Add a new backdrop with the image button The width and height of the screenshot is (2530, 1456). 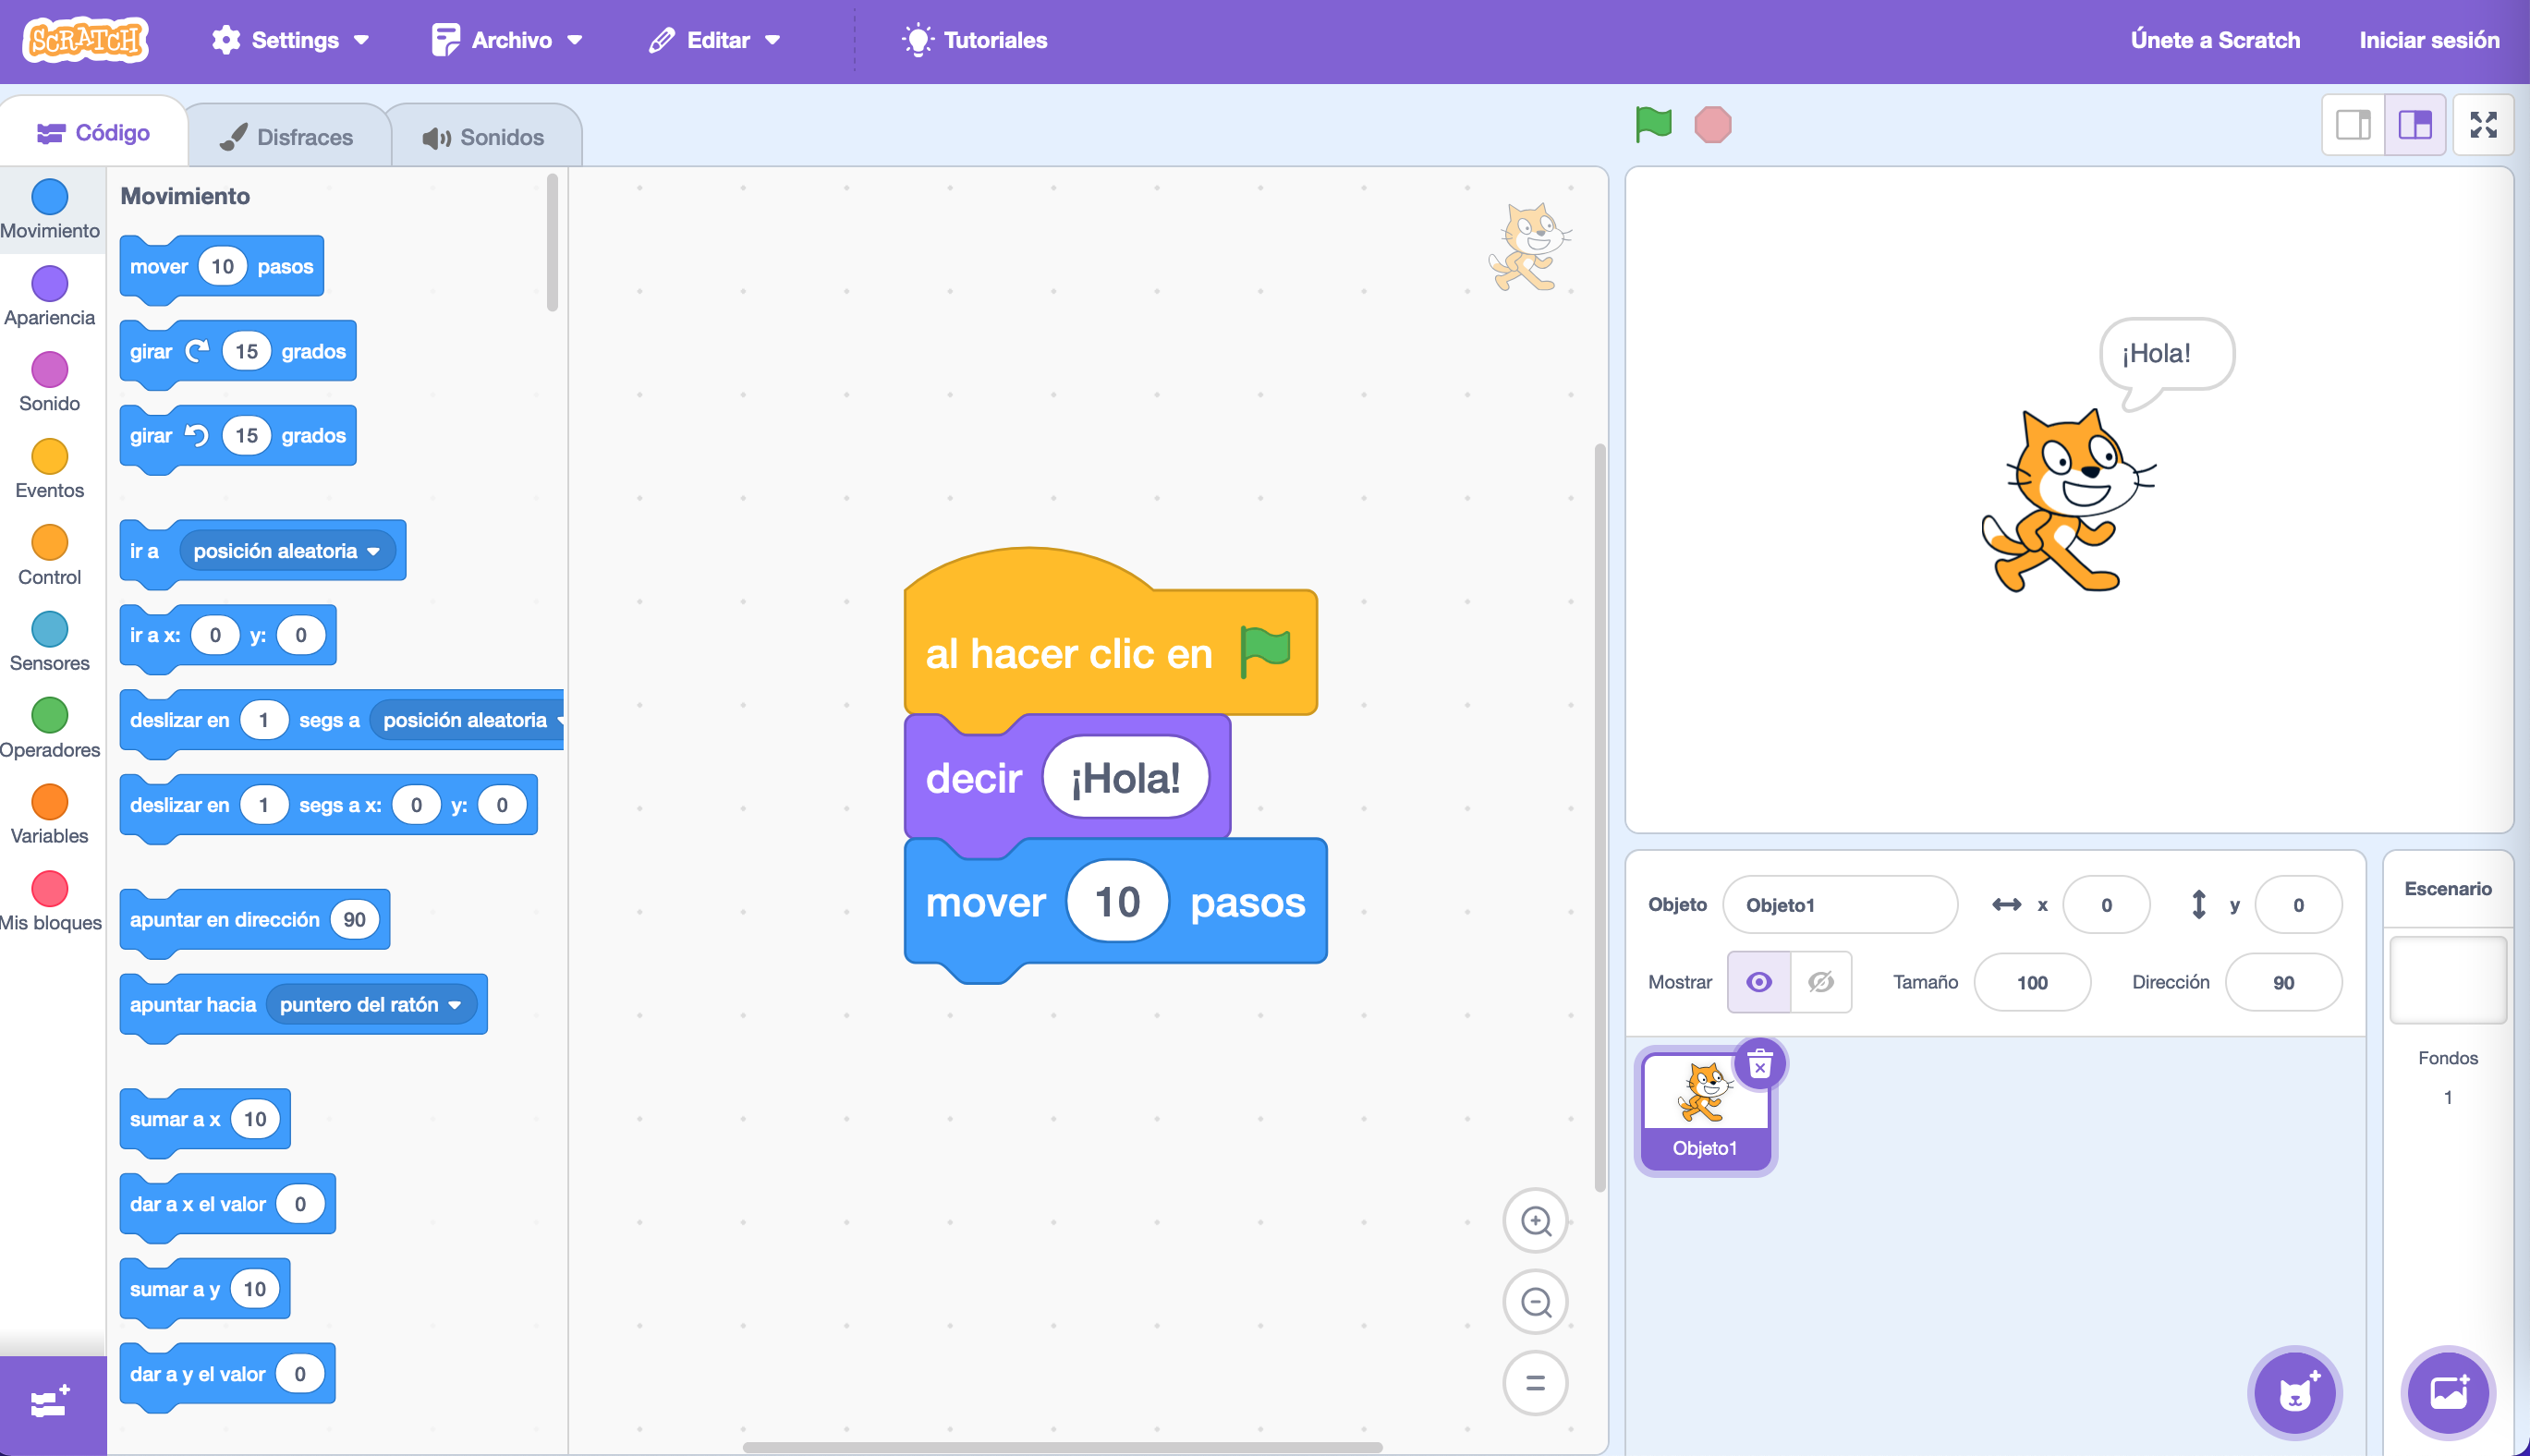pos(2447,1392)
